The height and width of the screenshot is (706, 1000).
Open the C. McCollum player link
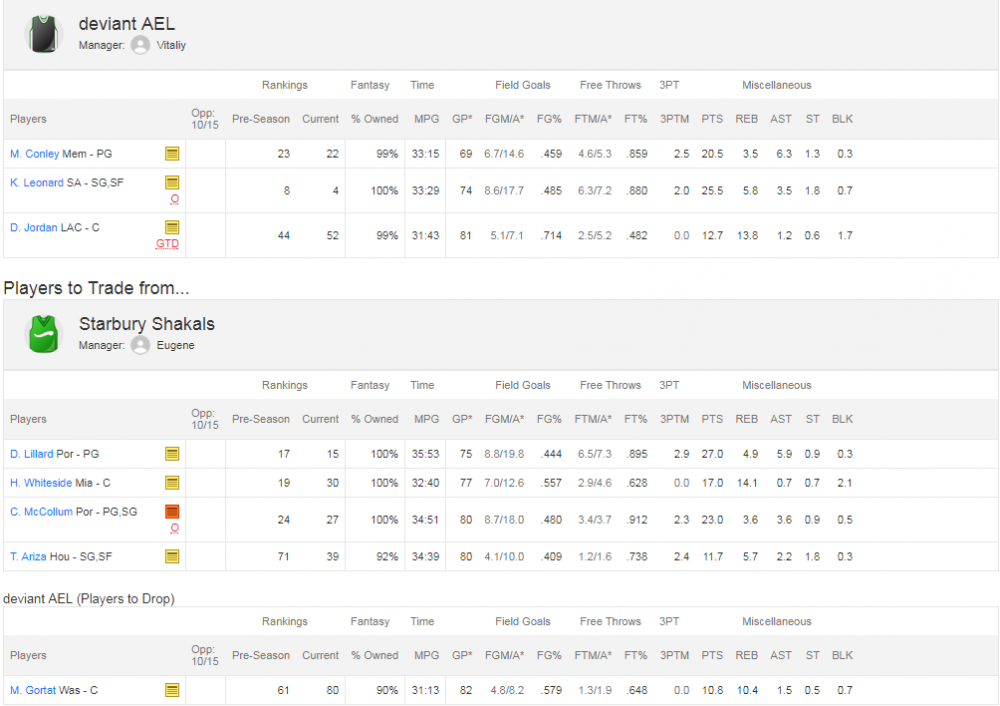click(x=41, y=512)
